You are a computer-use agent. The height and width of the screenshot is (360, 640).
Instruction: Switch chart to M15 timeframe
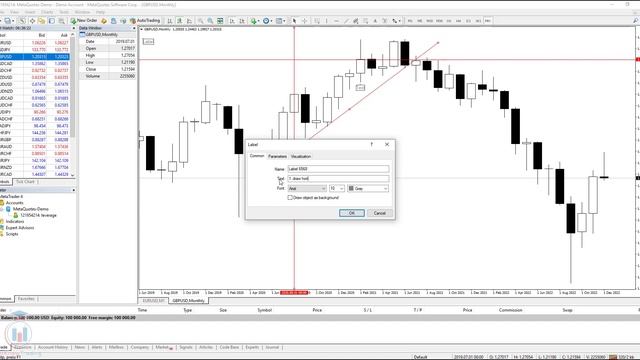(x=429, y=20)
